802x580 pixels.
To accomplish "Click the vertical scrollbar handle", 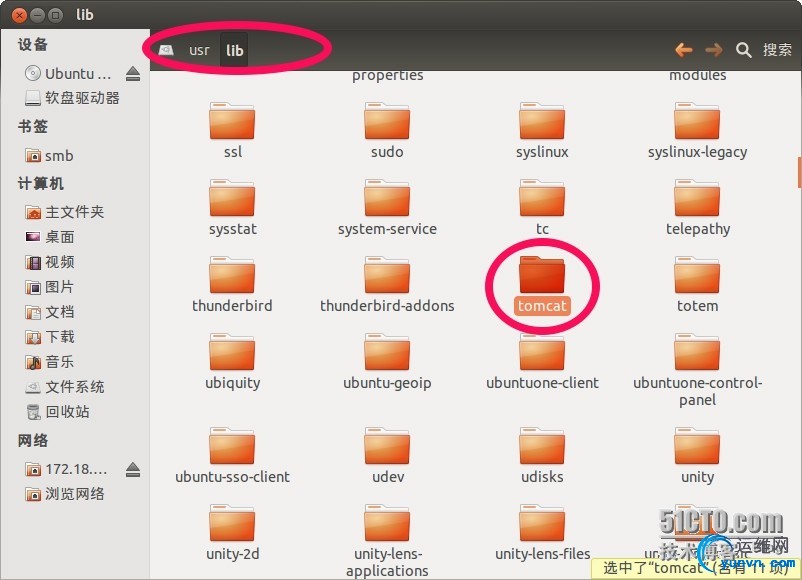I will [799, 172].
